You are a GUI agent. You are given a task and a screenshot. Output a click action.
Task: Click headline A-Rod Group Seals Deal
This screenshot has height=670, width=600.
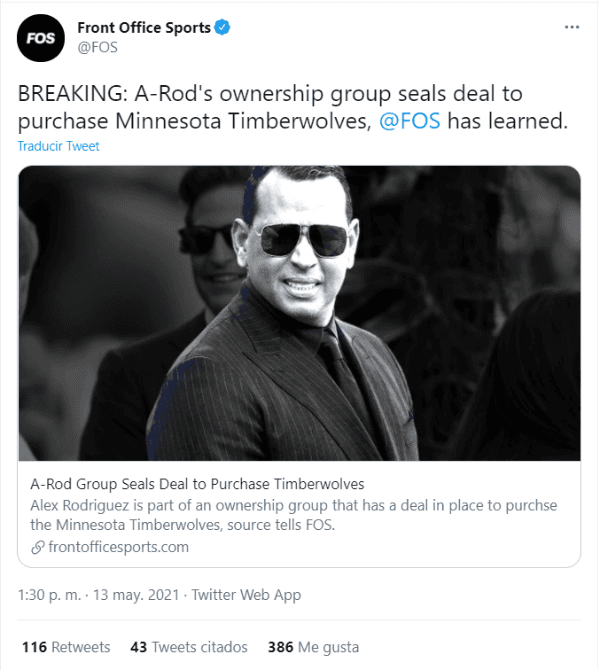tap(197, 485)
